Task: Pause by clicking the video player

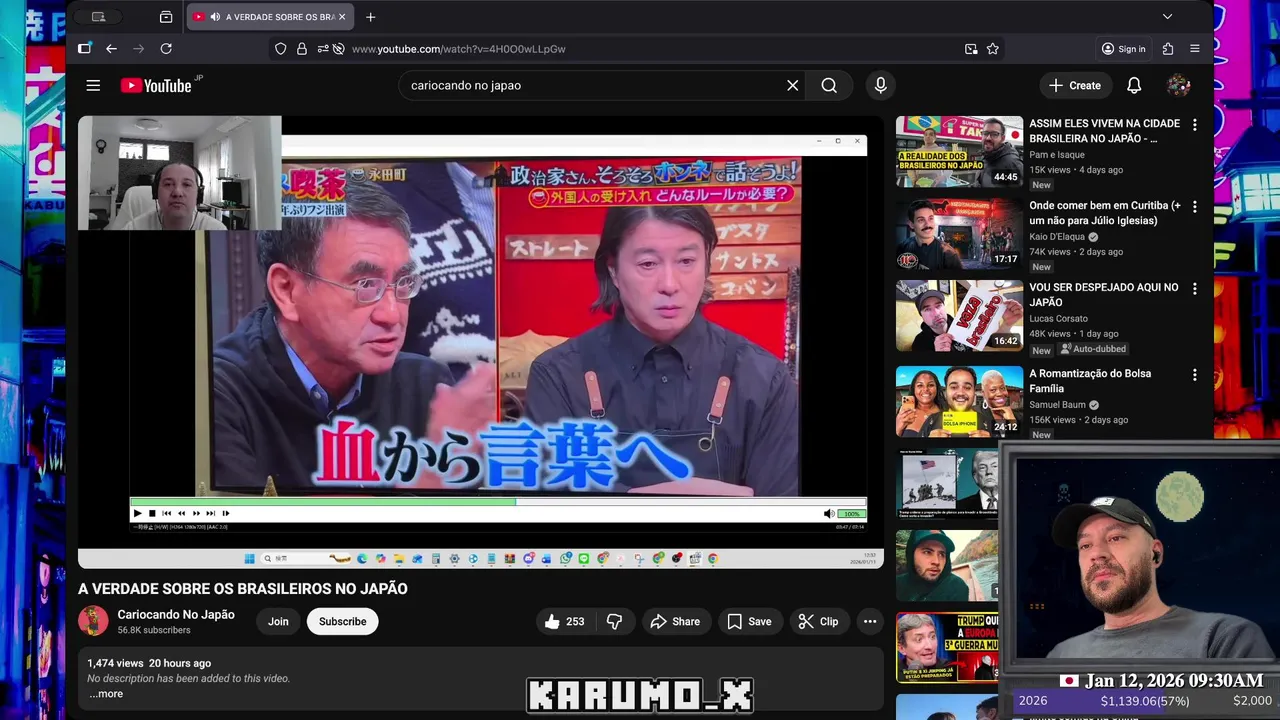Action: (480, 340)
